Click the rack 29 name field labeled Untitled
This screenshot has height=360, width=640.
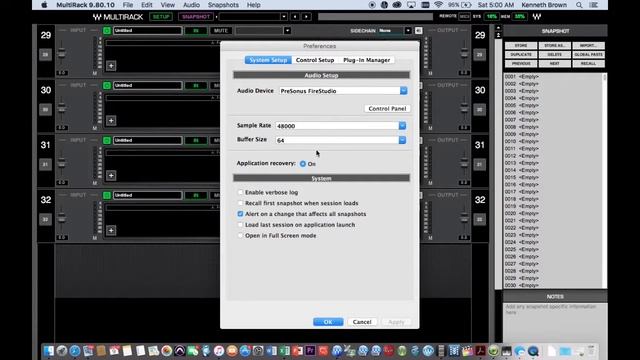pos(148,31)
